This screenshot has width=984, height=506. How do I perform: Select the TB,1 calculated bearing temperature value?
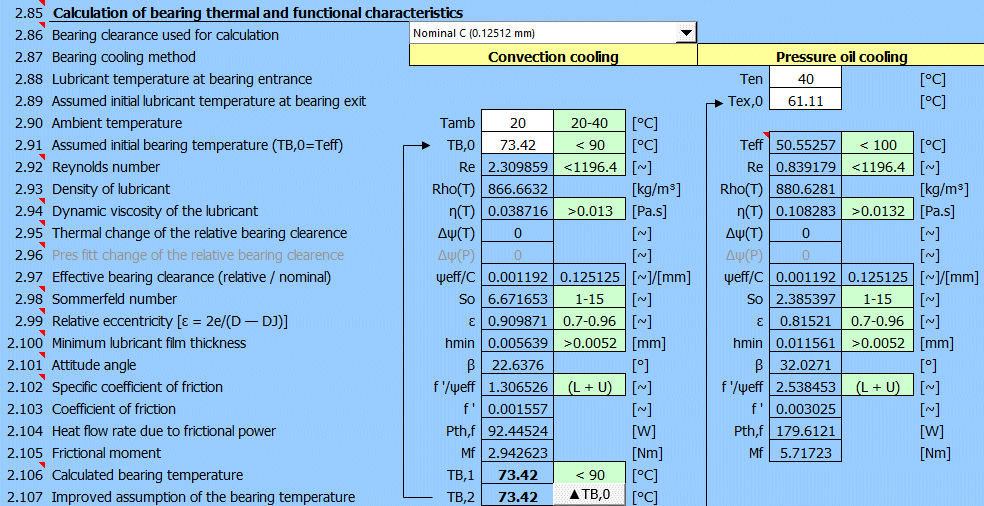coord(517,475)
